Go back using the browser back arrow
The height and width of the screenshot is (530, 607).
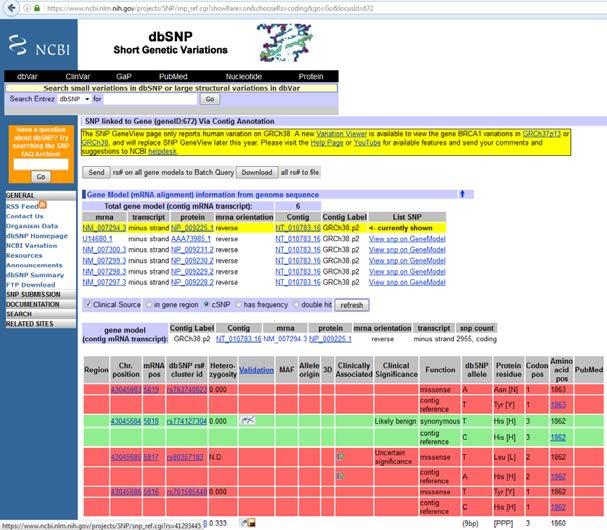point(12,8)
